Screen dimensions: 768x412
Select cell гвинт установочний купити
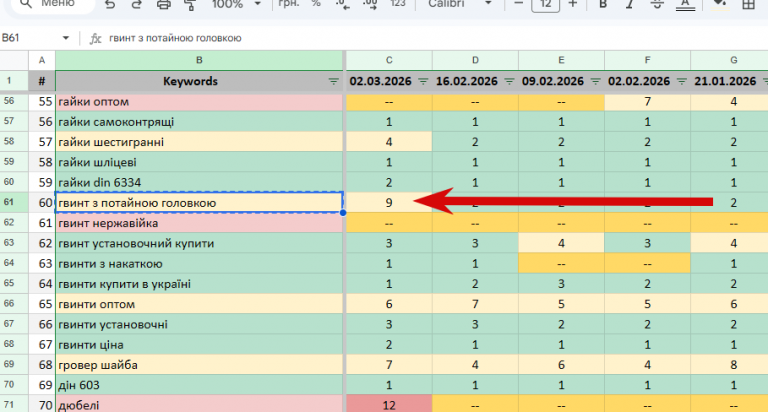tap(199, 243)
